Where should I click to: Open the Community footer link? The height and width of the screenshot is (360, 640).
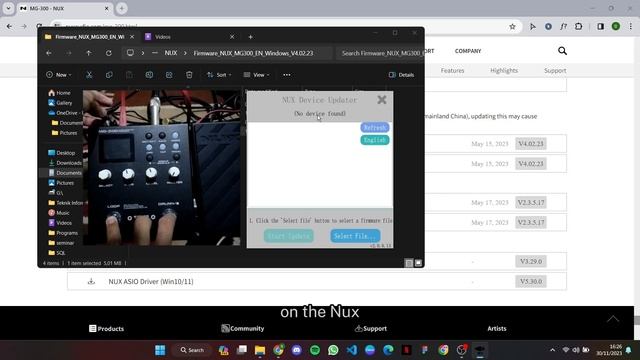pos(242,328)
